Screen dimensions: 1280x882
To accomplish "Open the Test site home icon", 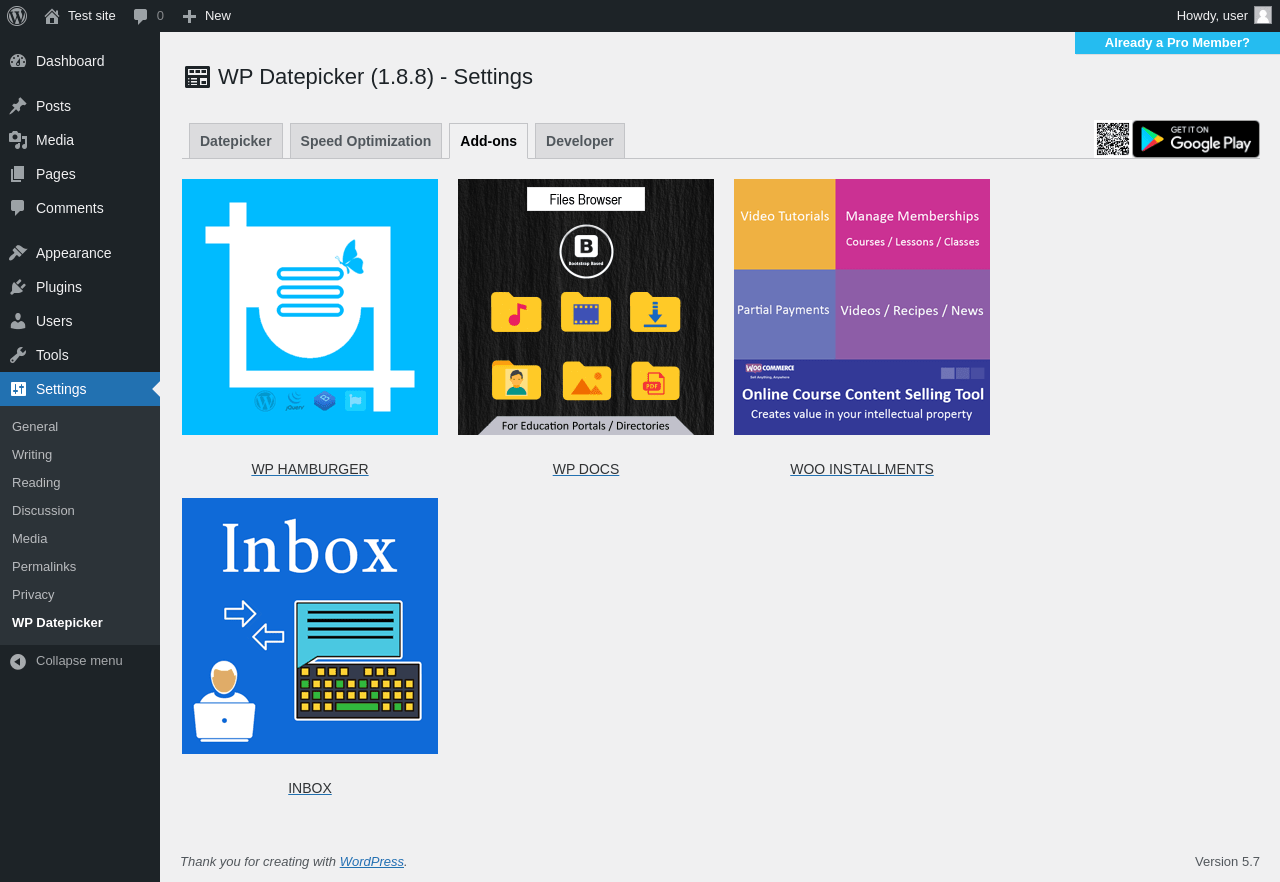I will point(52,16).
